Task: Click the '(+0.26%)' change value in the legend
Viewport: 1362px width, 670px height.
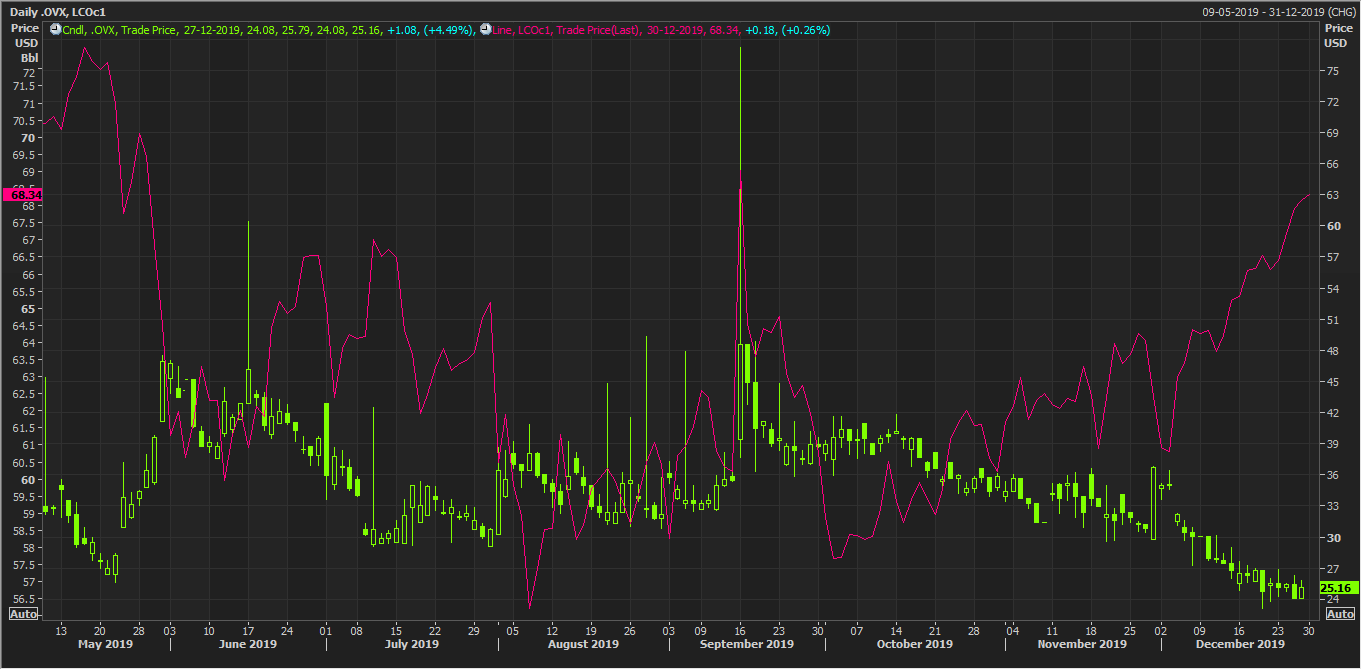Action: coord(804,30)
